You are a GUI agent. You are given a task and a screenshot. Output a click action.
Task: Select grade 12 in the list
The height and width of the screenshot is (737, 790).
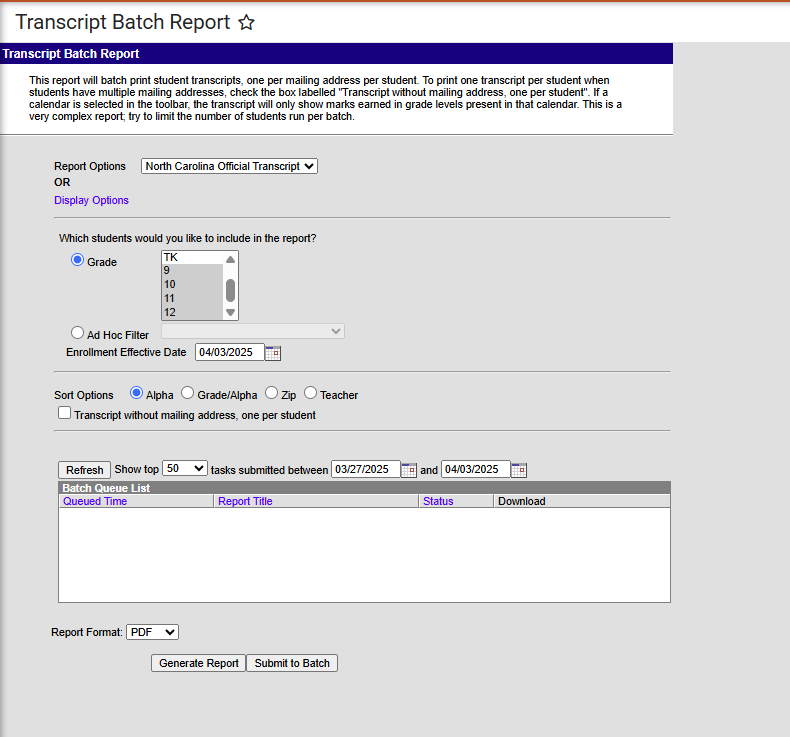192,312
